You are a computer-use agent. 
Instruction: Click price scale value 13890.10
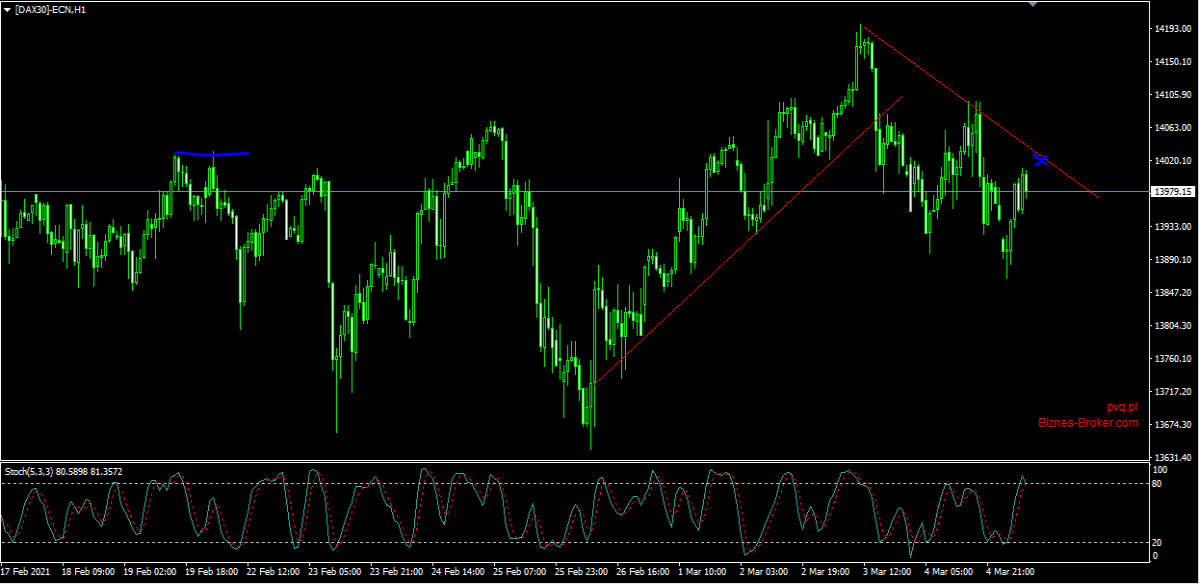click(x=1173, y=260)
